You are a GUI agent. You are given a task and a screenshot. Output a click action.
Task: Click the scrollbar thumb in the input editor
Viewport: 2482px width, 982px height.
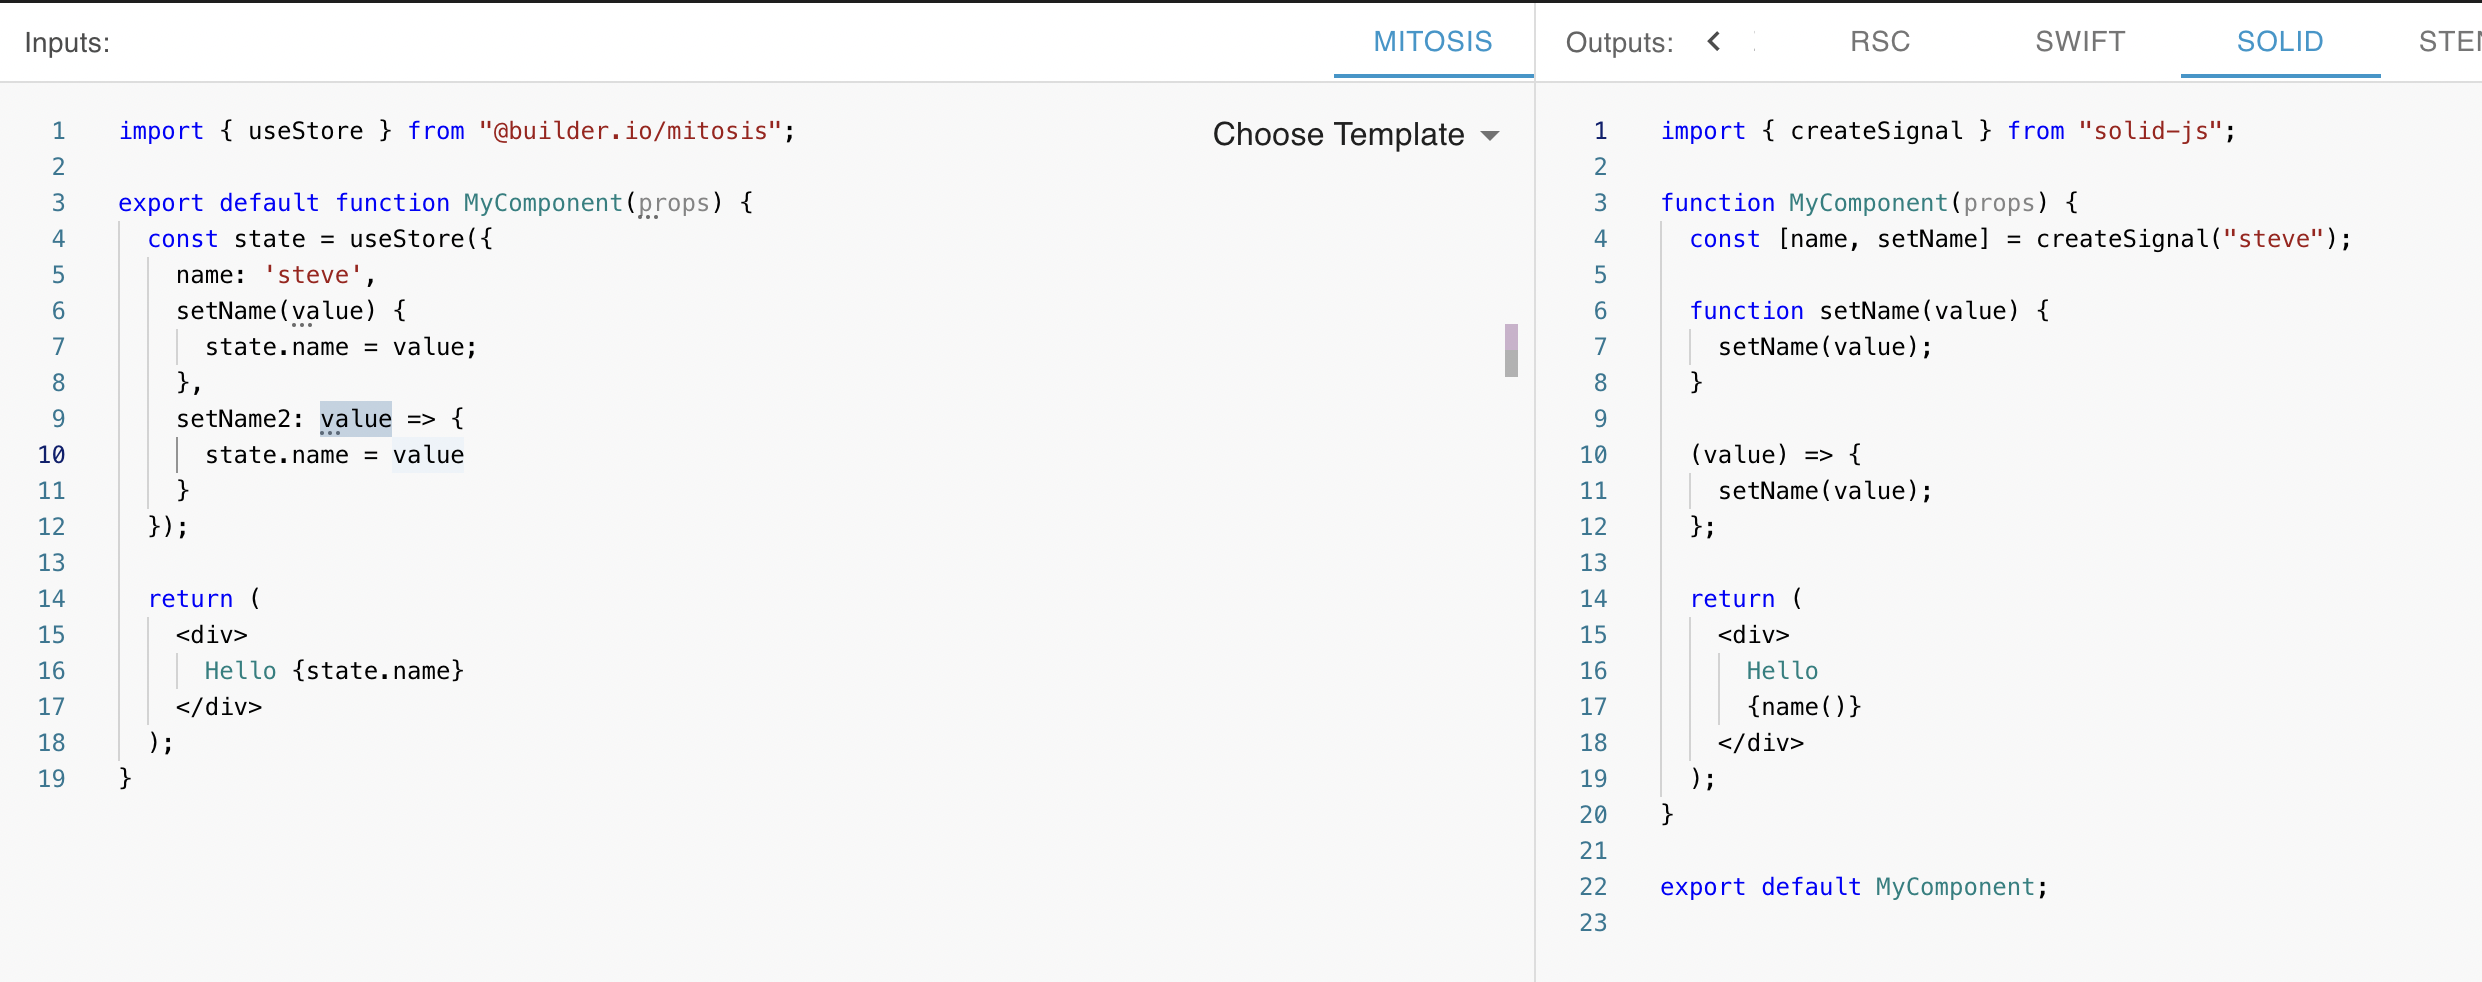coord(1510,350)
